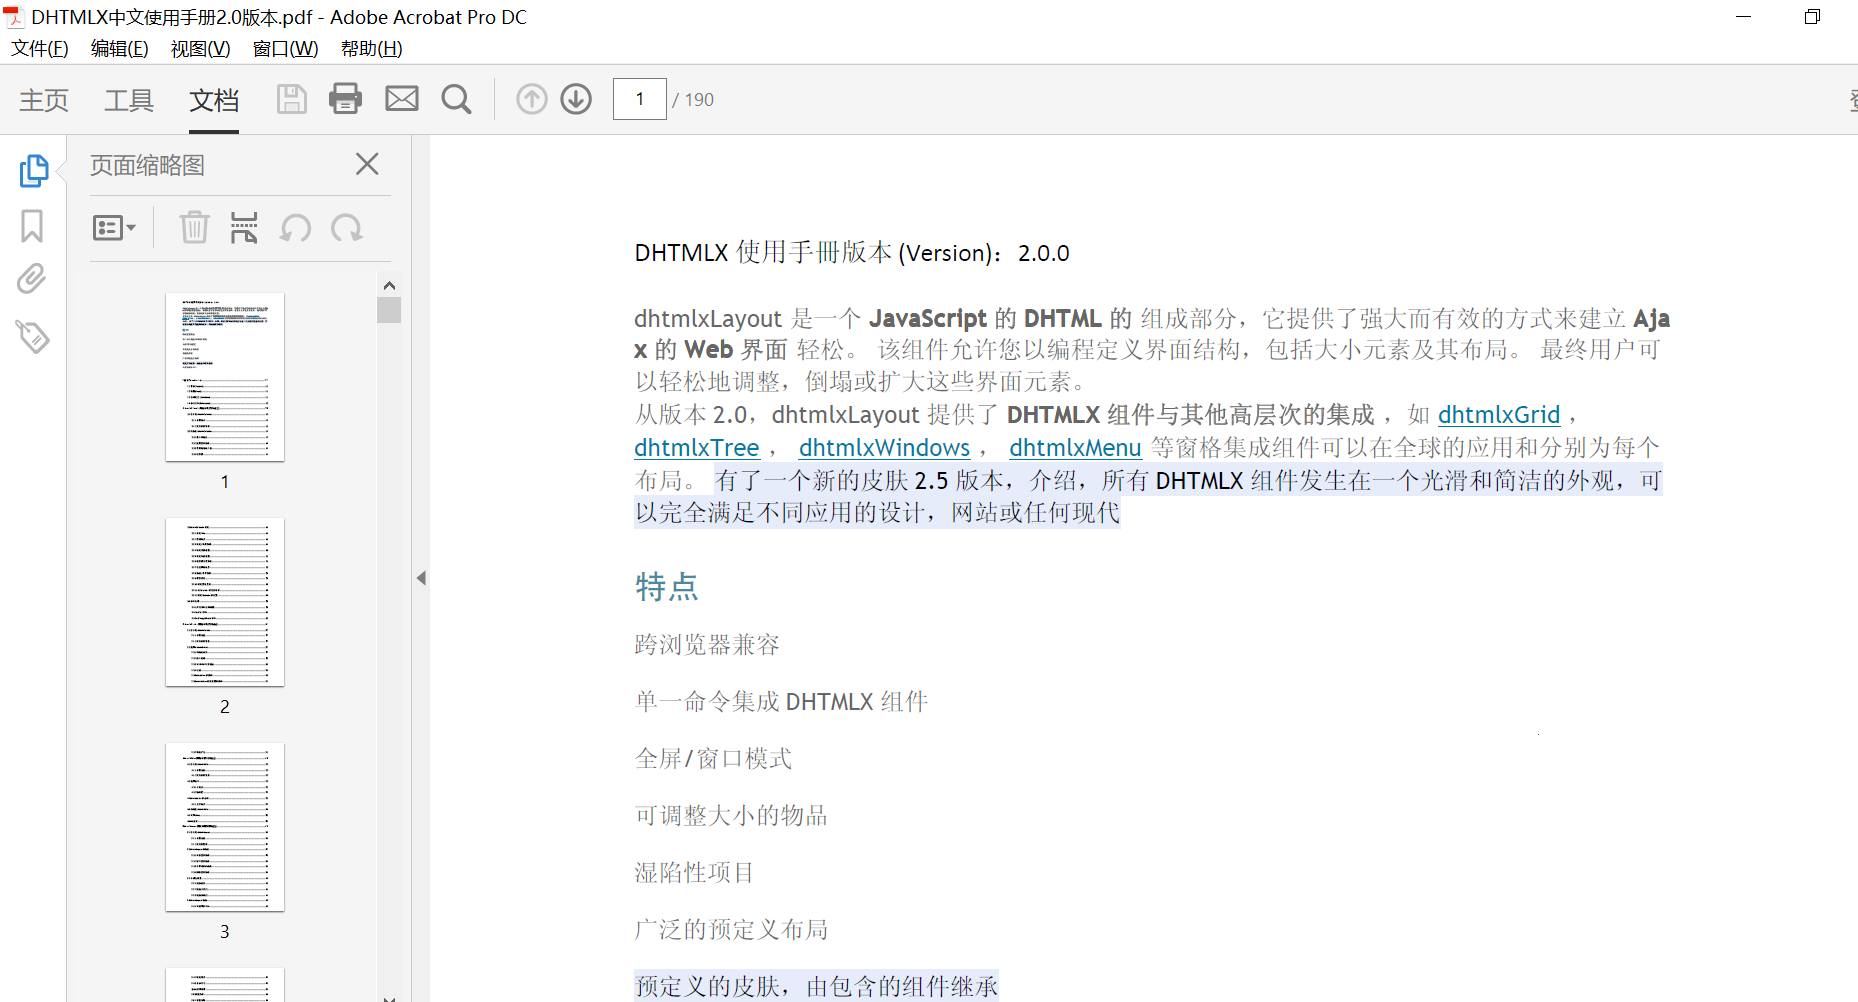
Task: Restore the Acrobat window size
Action: (x=1812, y=17)
